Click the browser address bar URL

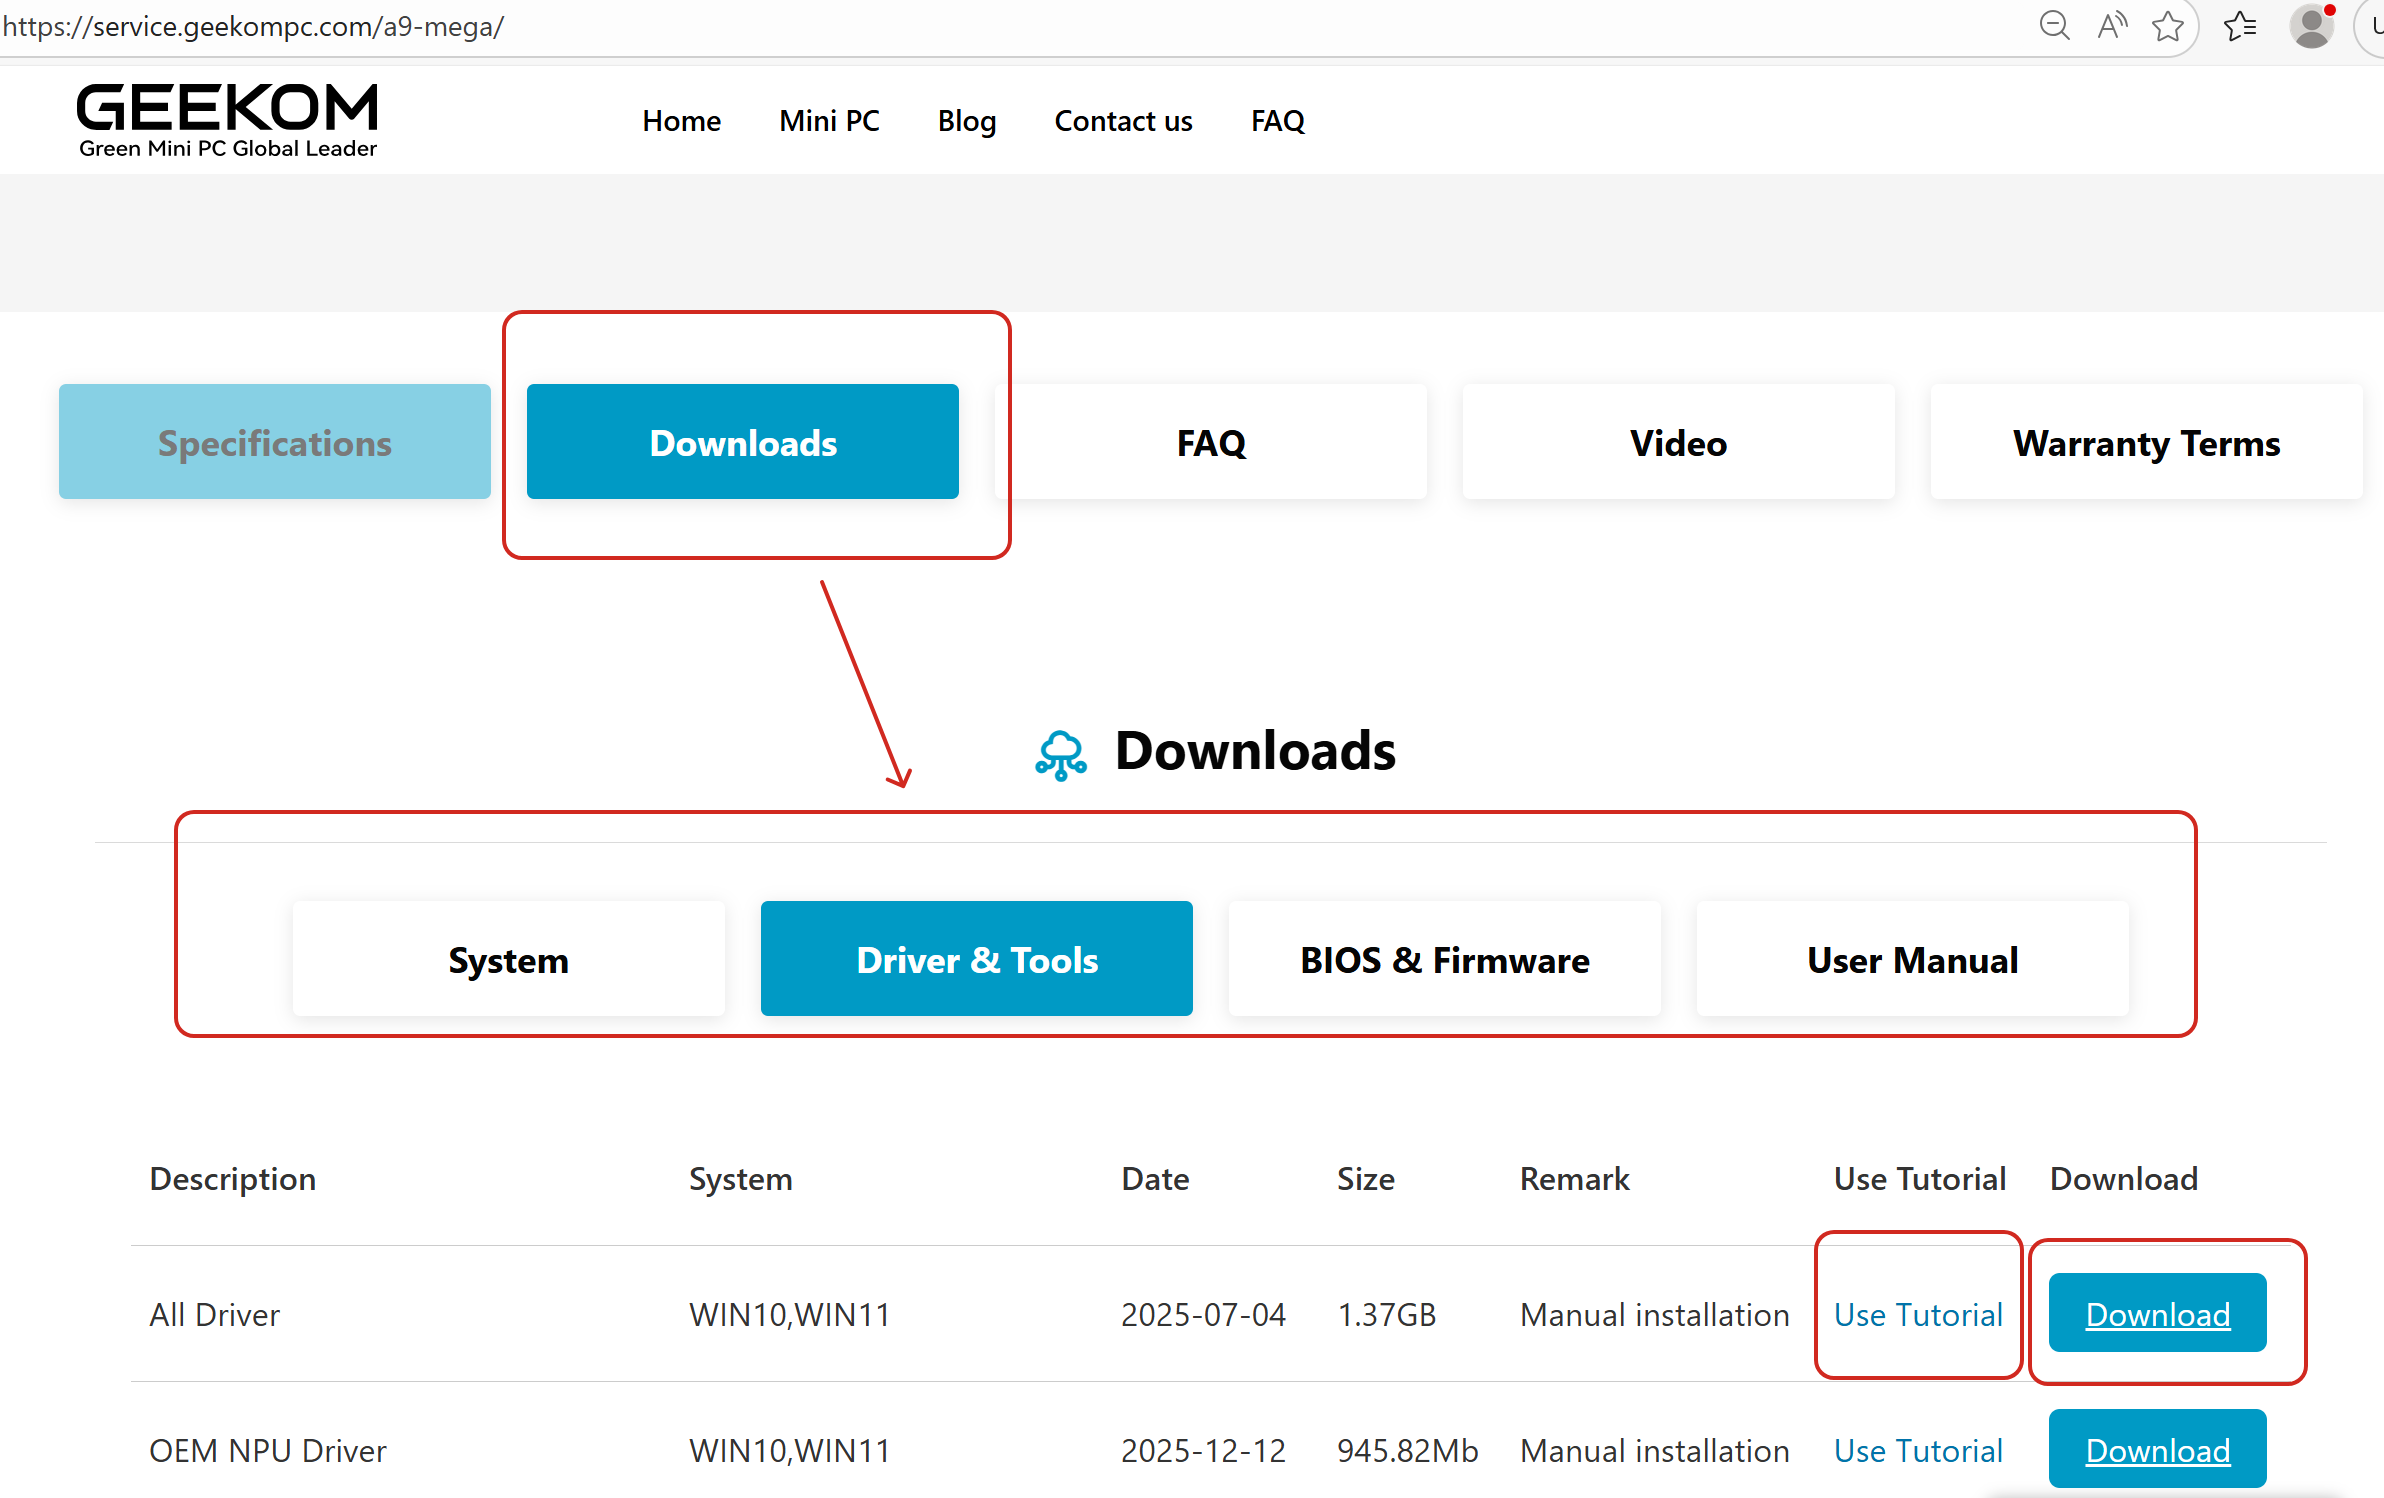tap(254, 26)
